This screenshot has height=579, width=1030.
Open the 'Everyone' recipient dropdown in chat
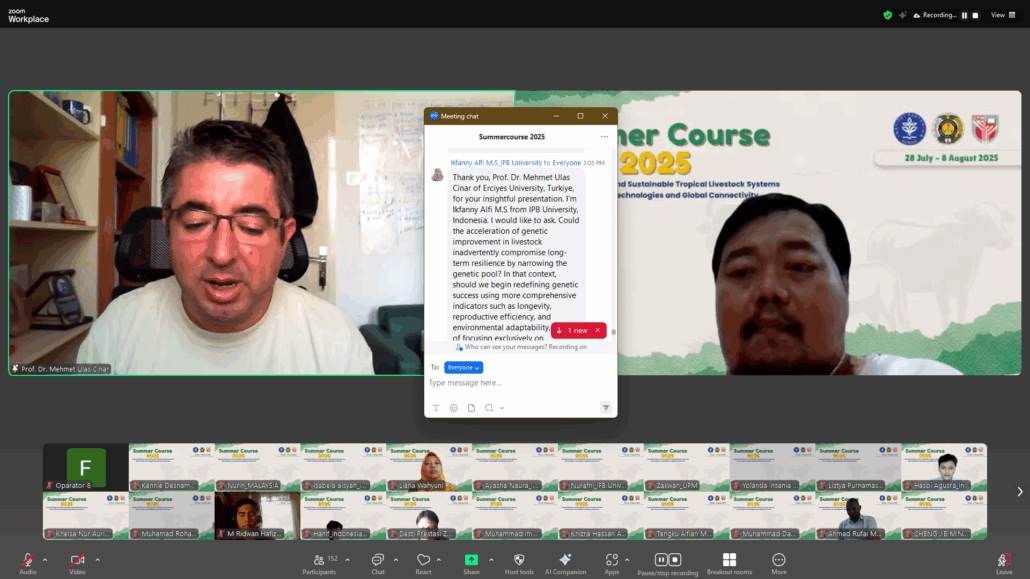[x=463, y=367]
